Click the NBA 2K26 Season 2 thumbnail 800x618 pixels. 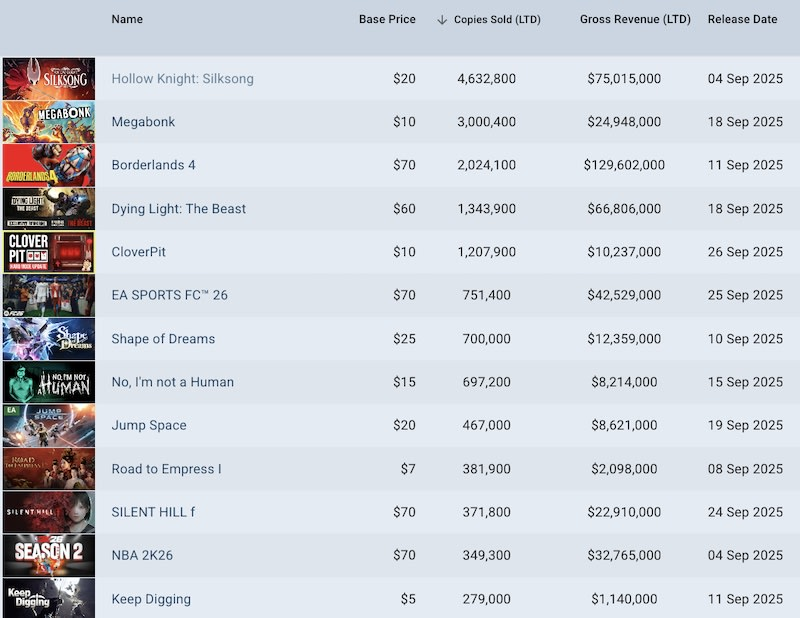(x=49, y=555)
